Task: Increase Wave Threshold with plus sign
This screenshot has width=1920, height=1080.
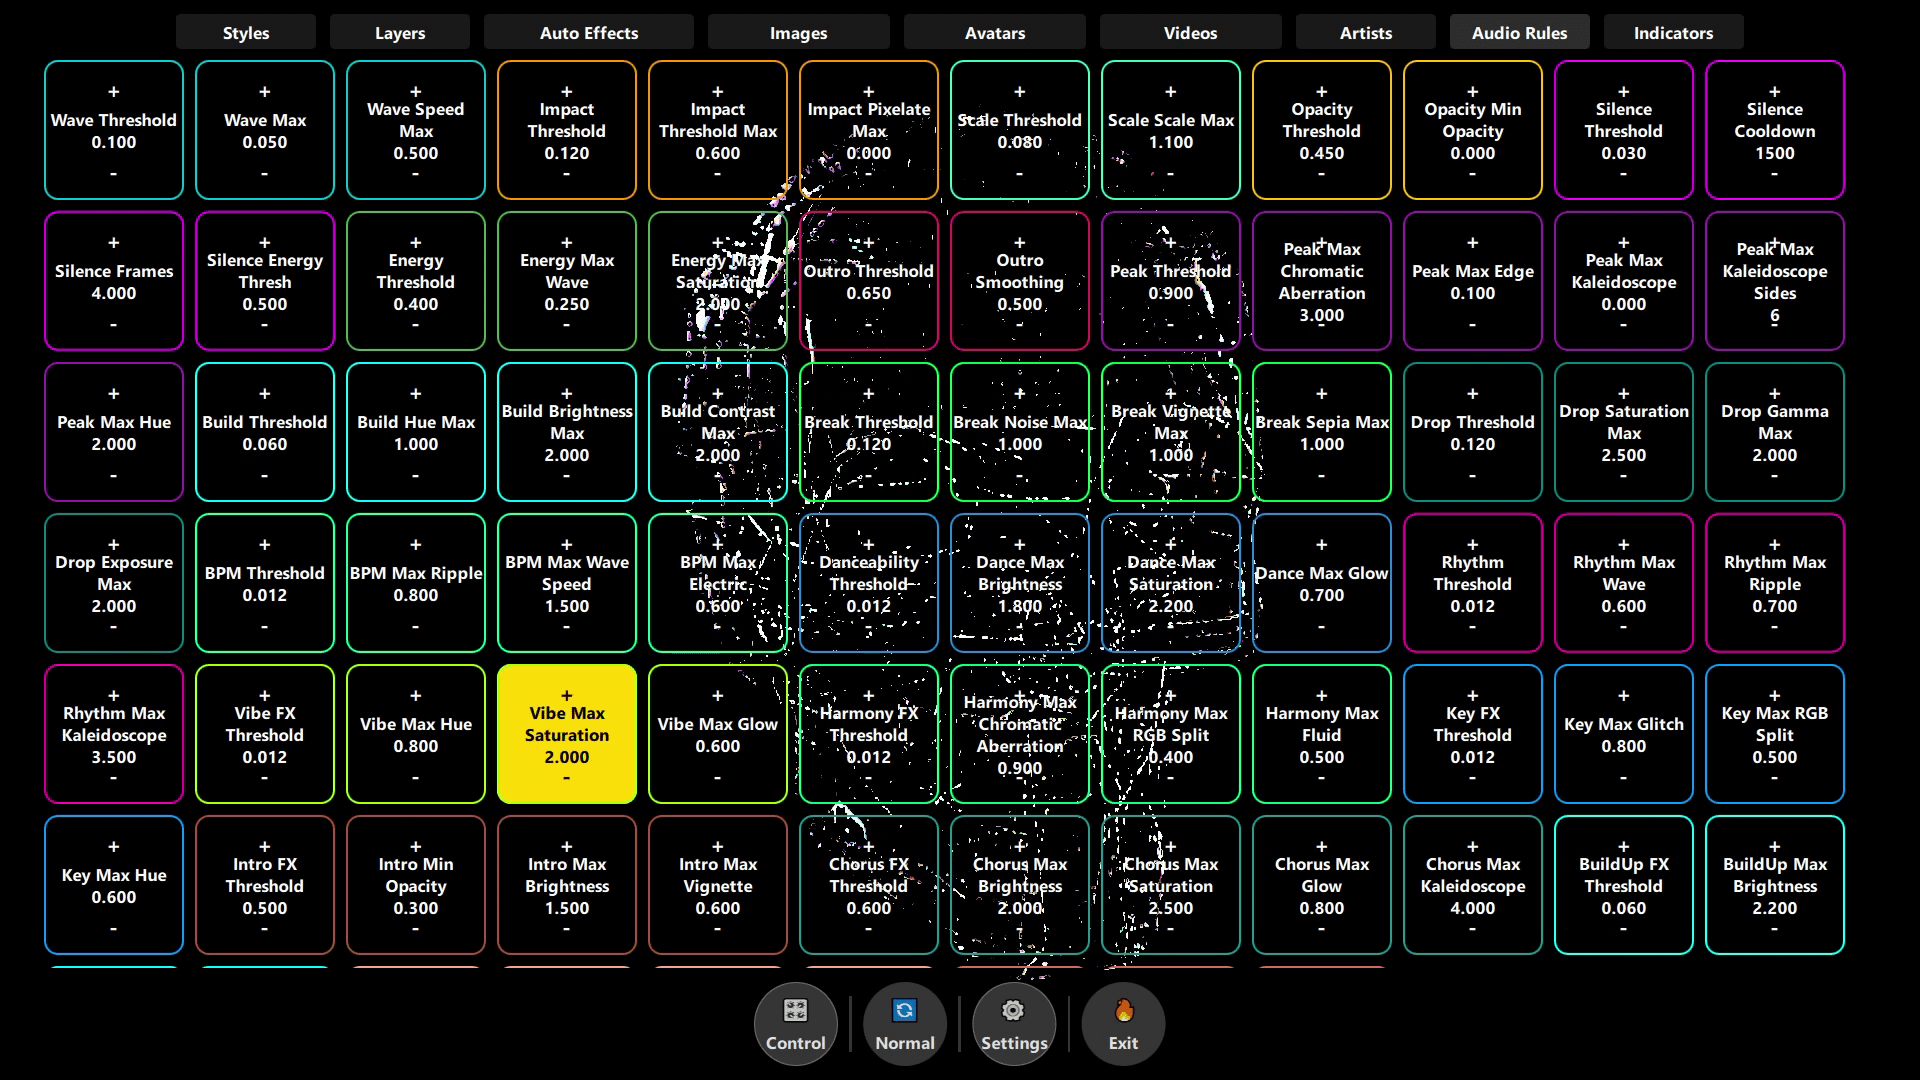Action: [x=114, y=92]
